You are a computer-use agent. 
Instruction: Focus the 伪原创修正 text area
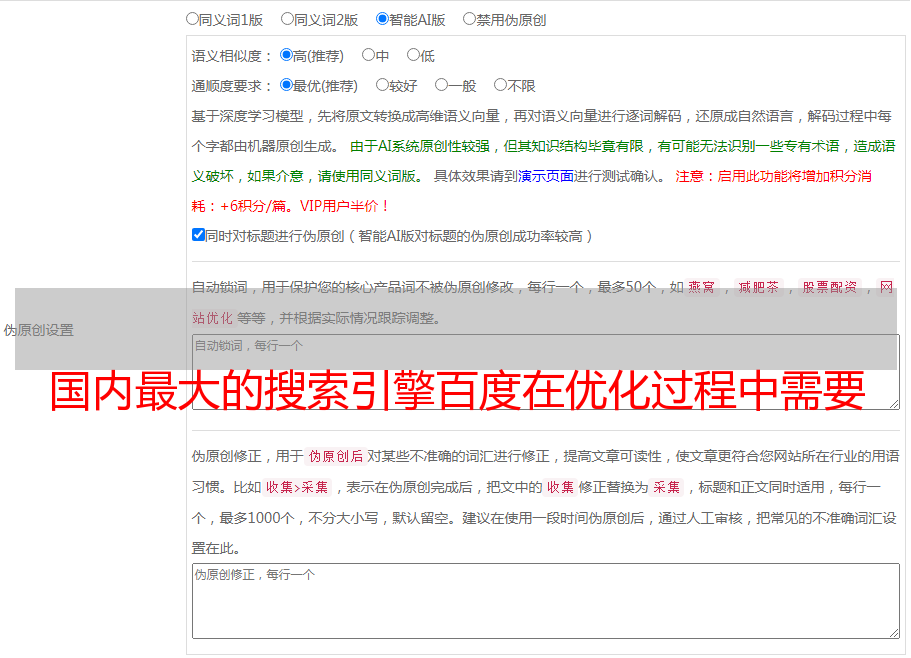point(546,601)
